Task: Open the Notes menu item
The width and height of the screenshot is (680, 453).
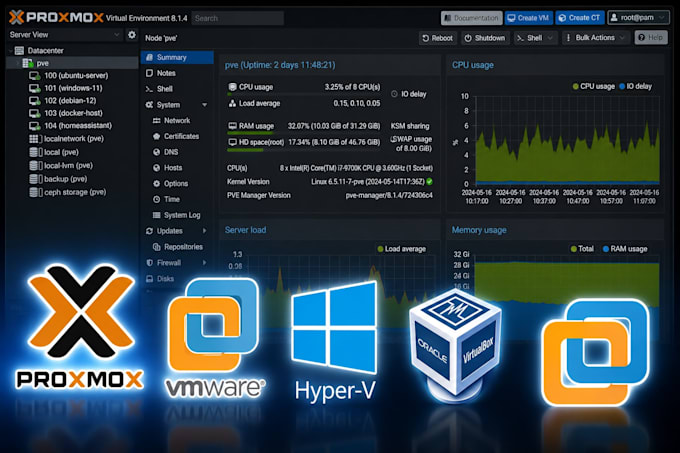Action: point(161,73)
